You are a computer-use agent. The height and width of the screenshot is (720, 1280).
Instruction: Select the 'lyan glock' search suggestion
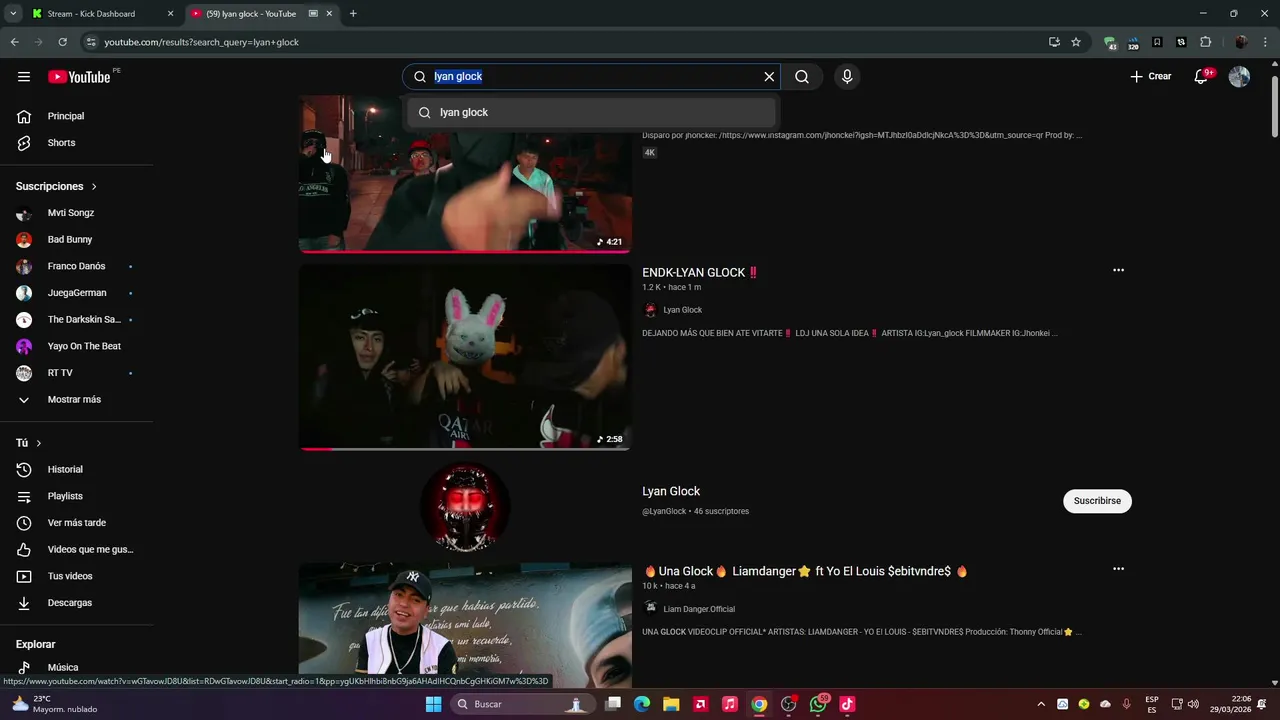pos(591,113)
